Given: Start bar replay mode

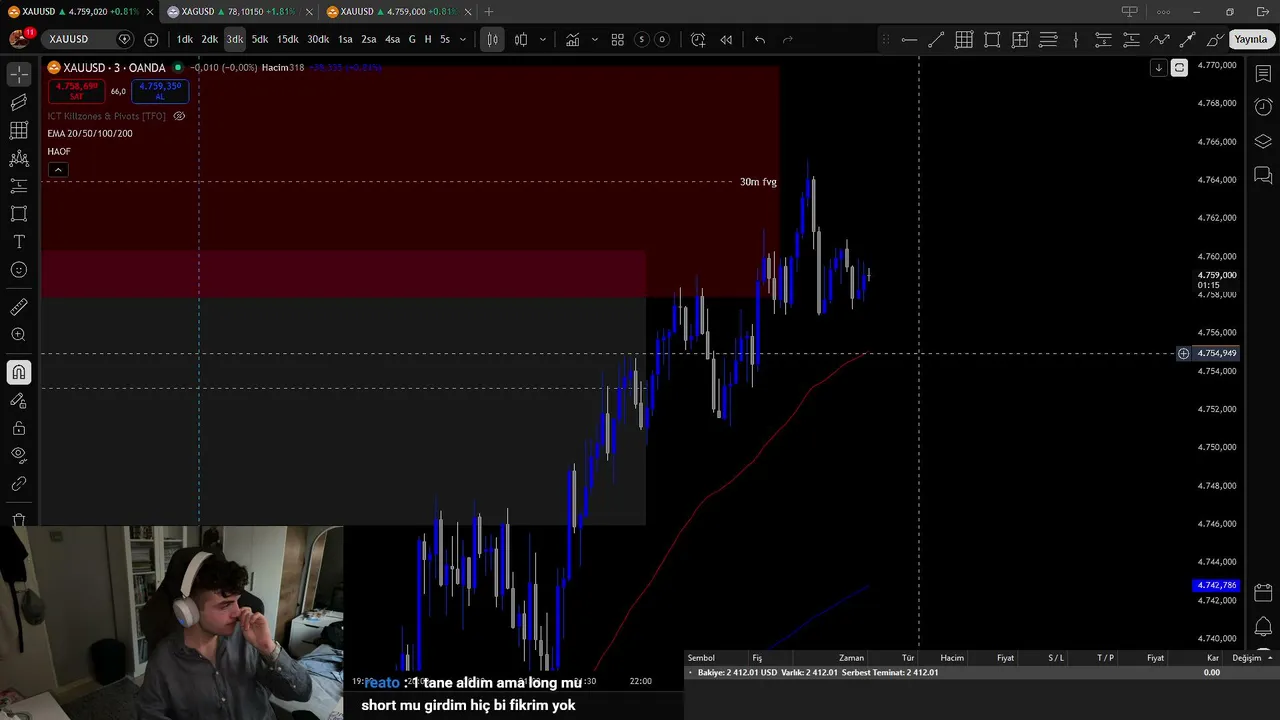Looking at the screenshot, I should click(x=726, y=39).
